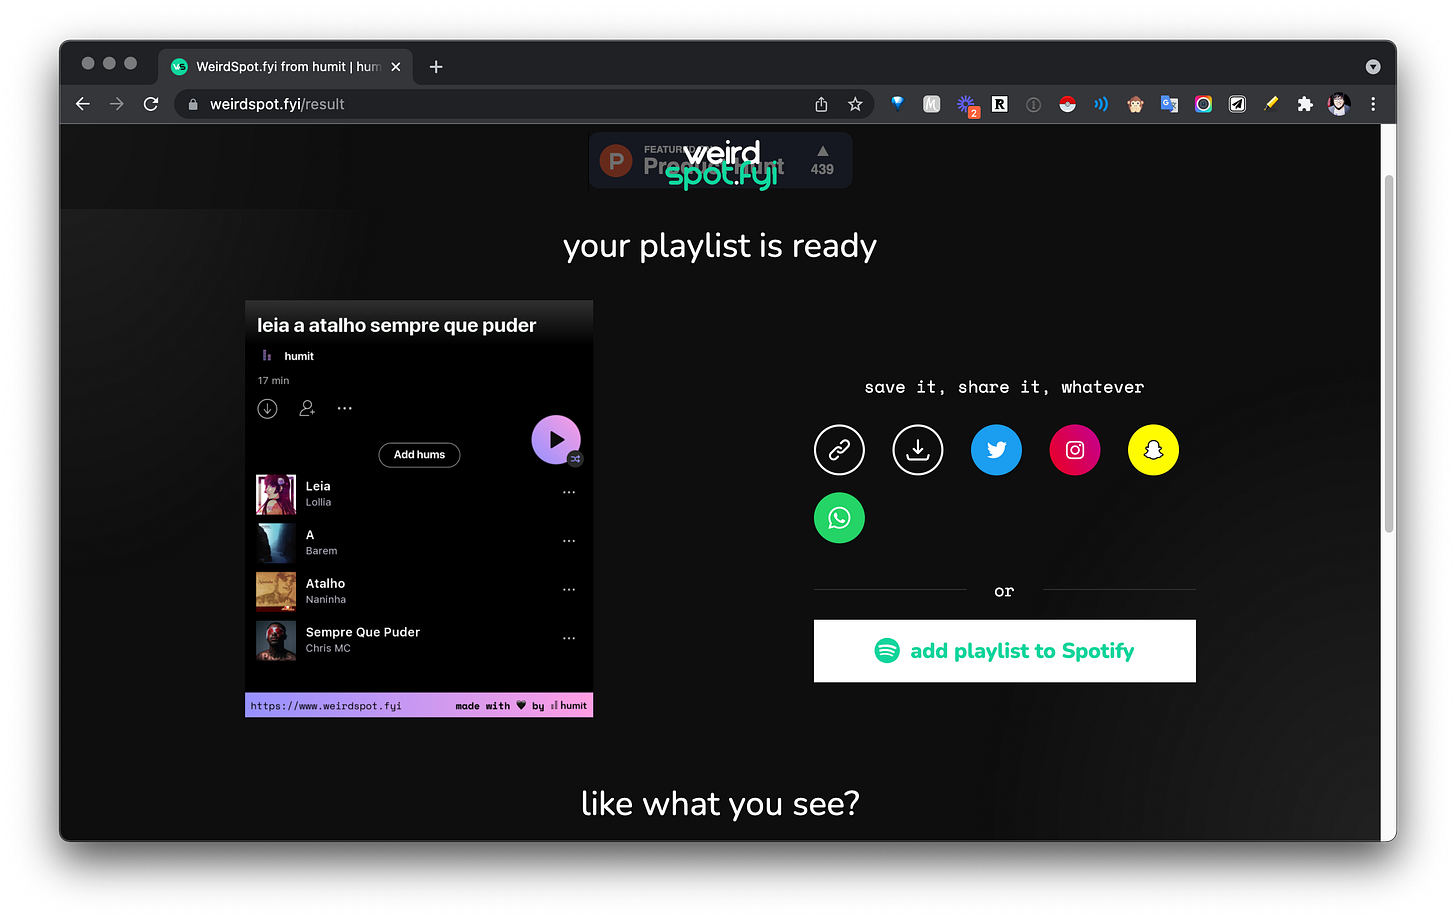This screenshot has height=920, width=1456.
Task: Click share page icon in address bar
Action: click(821, 104)
